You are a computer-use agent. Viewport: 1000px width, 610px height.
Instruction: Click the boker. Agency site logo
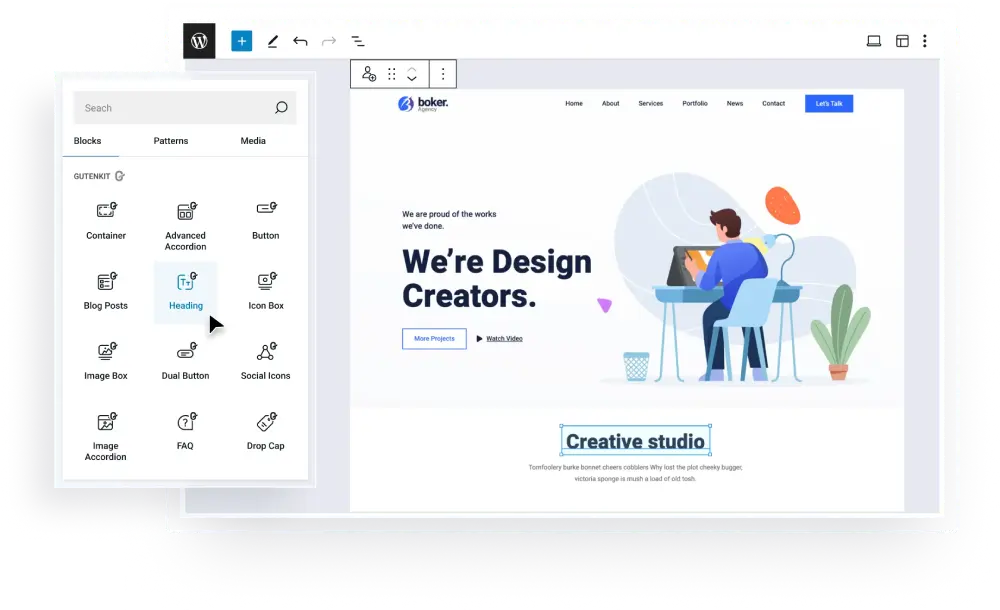pos(423,103)
